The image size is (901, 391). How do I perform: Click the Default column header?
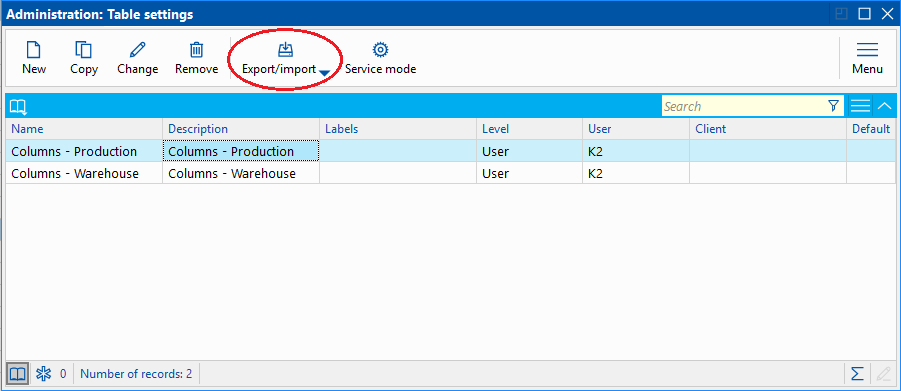(871, 129)
